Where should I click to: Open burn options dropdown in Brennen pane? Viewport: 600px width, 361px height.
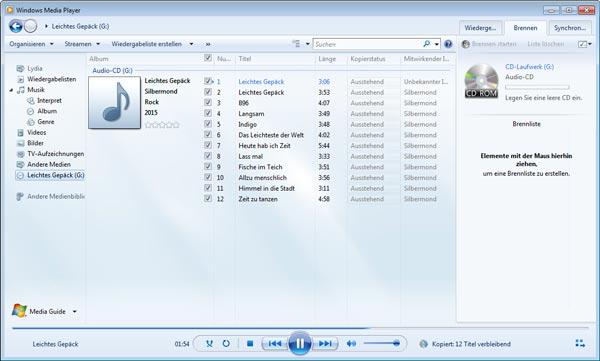click(585, 44)
